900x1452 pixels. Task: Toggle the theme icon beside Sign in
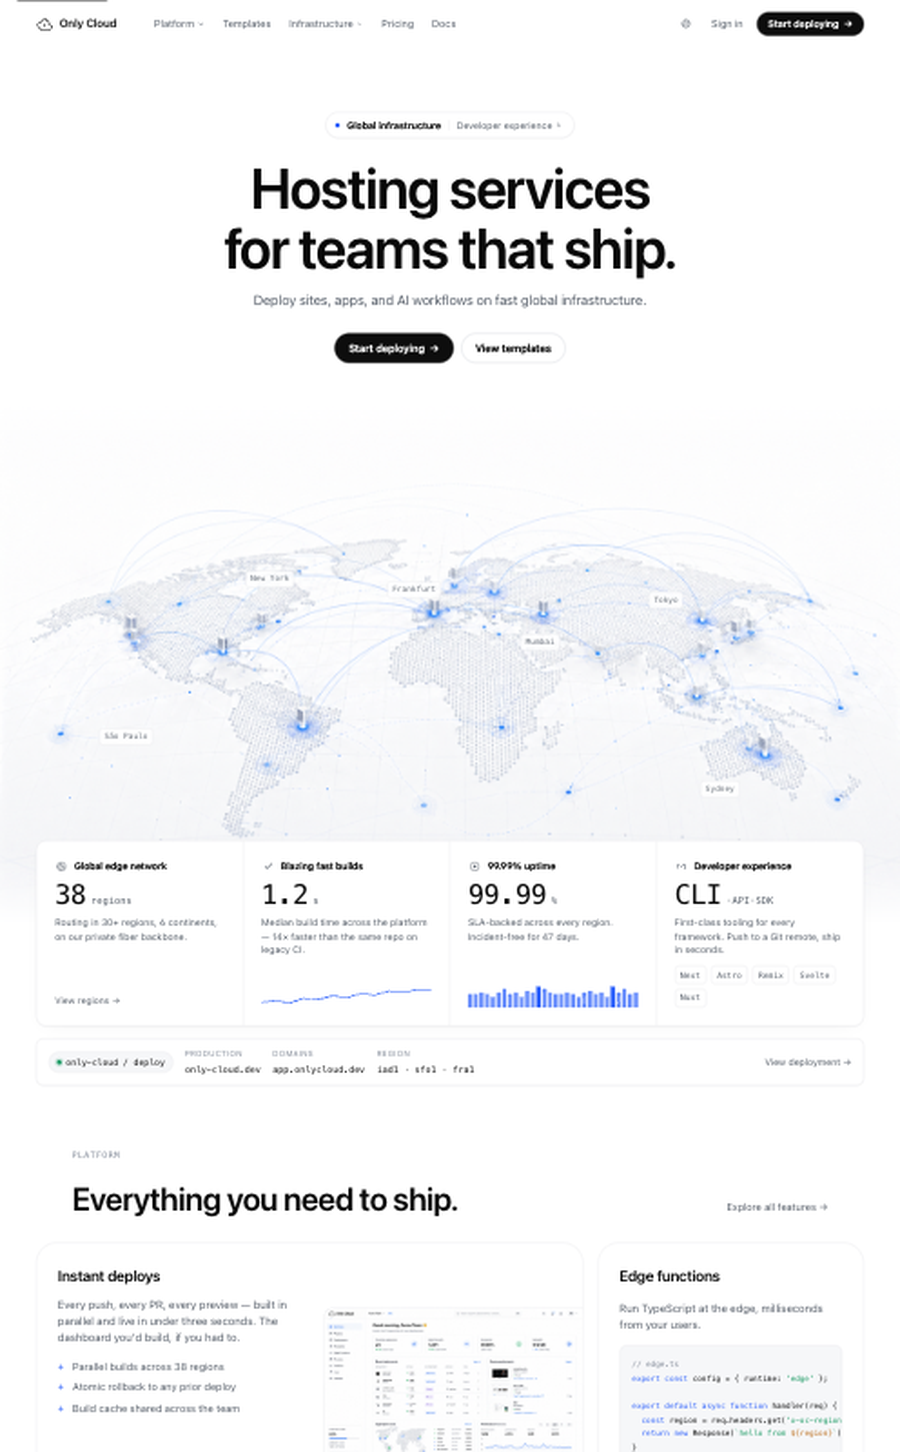tap(685, 24)
